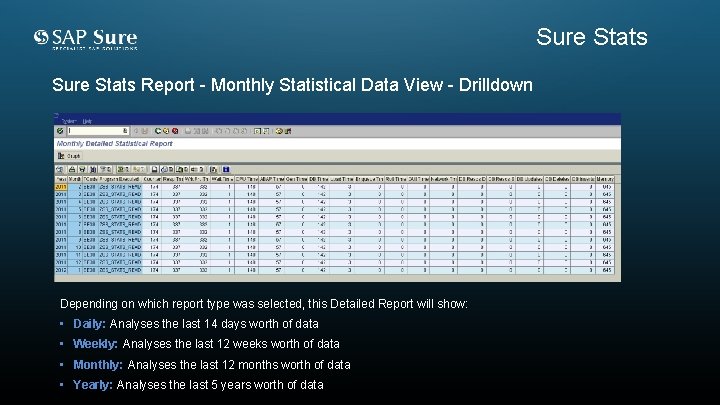Click the Memory column header
Image resolution: width=720 pixels, height=405 pixels.
point(605,179)
